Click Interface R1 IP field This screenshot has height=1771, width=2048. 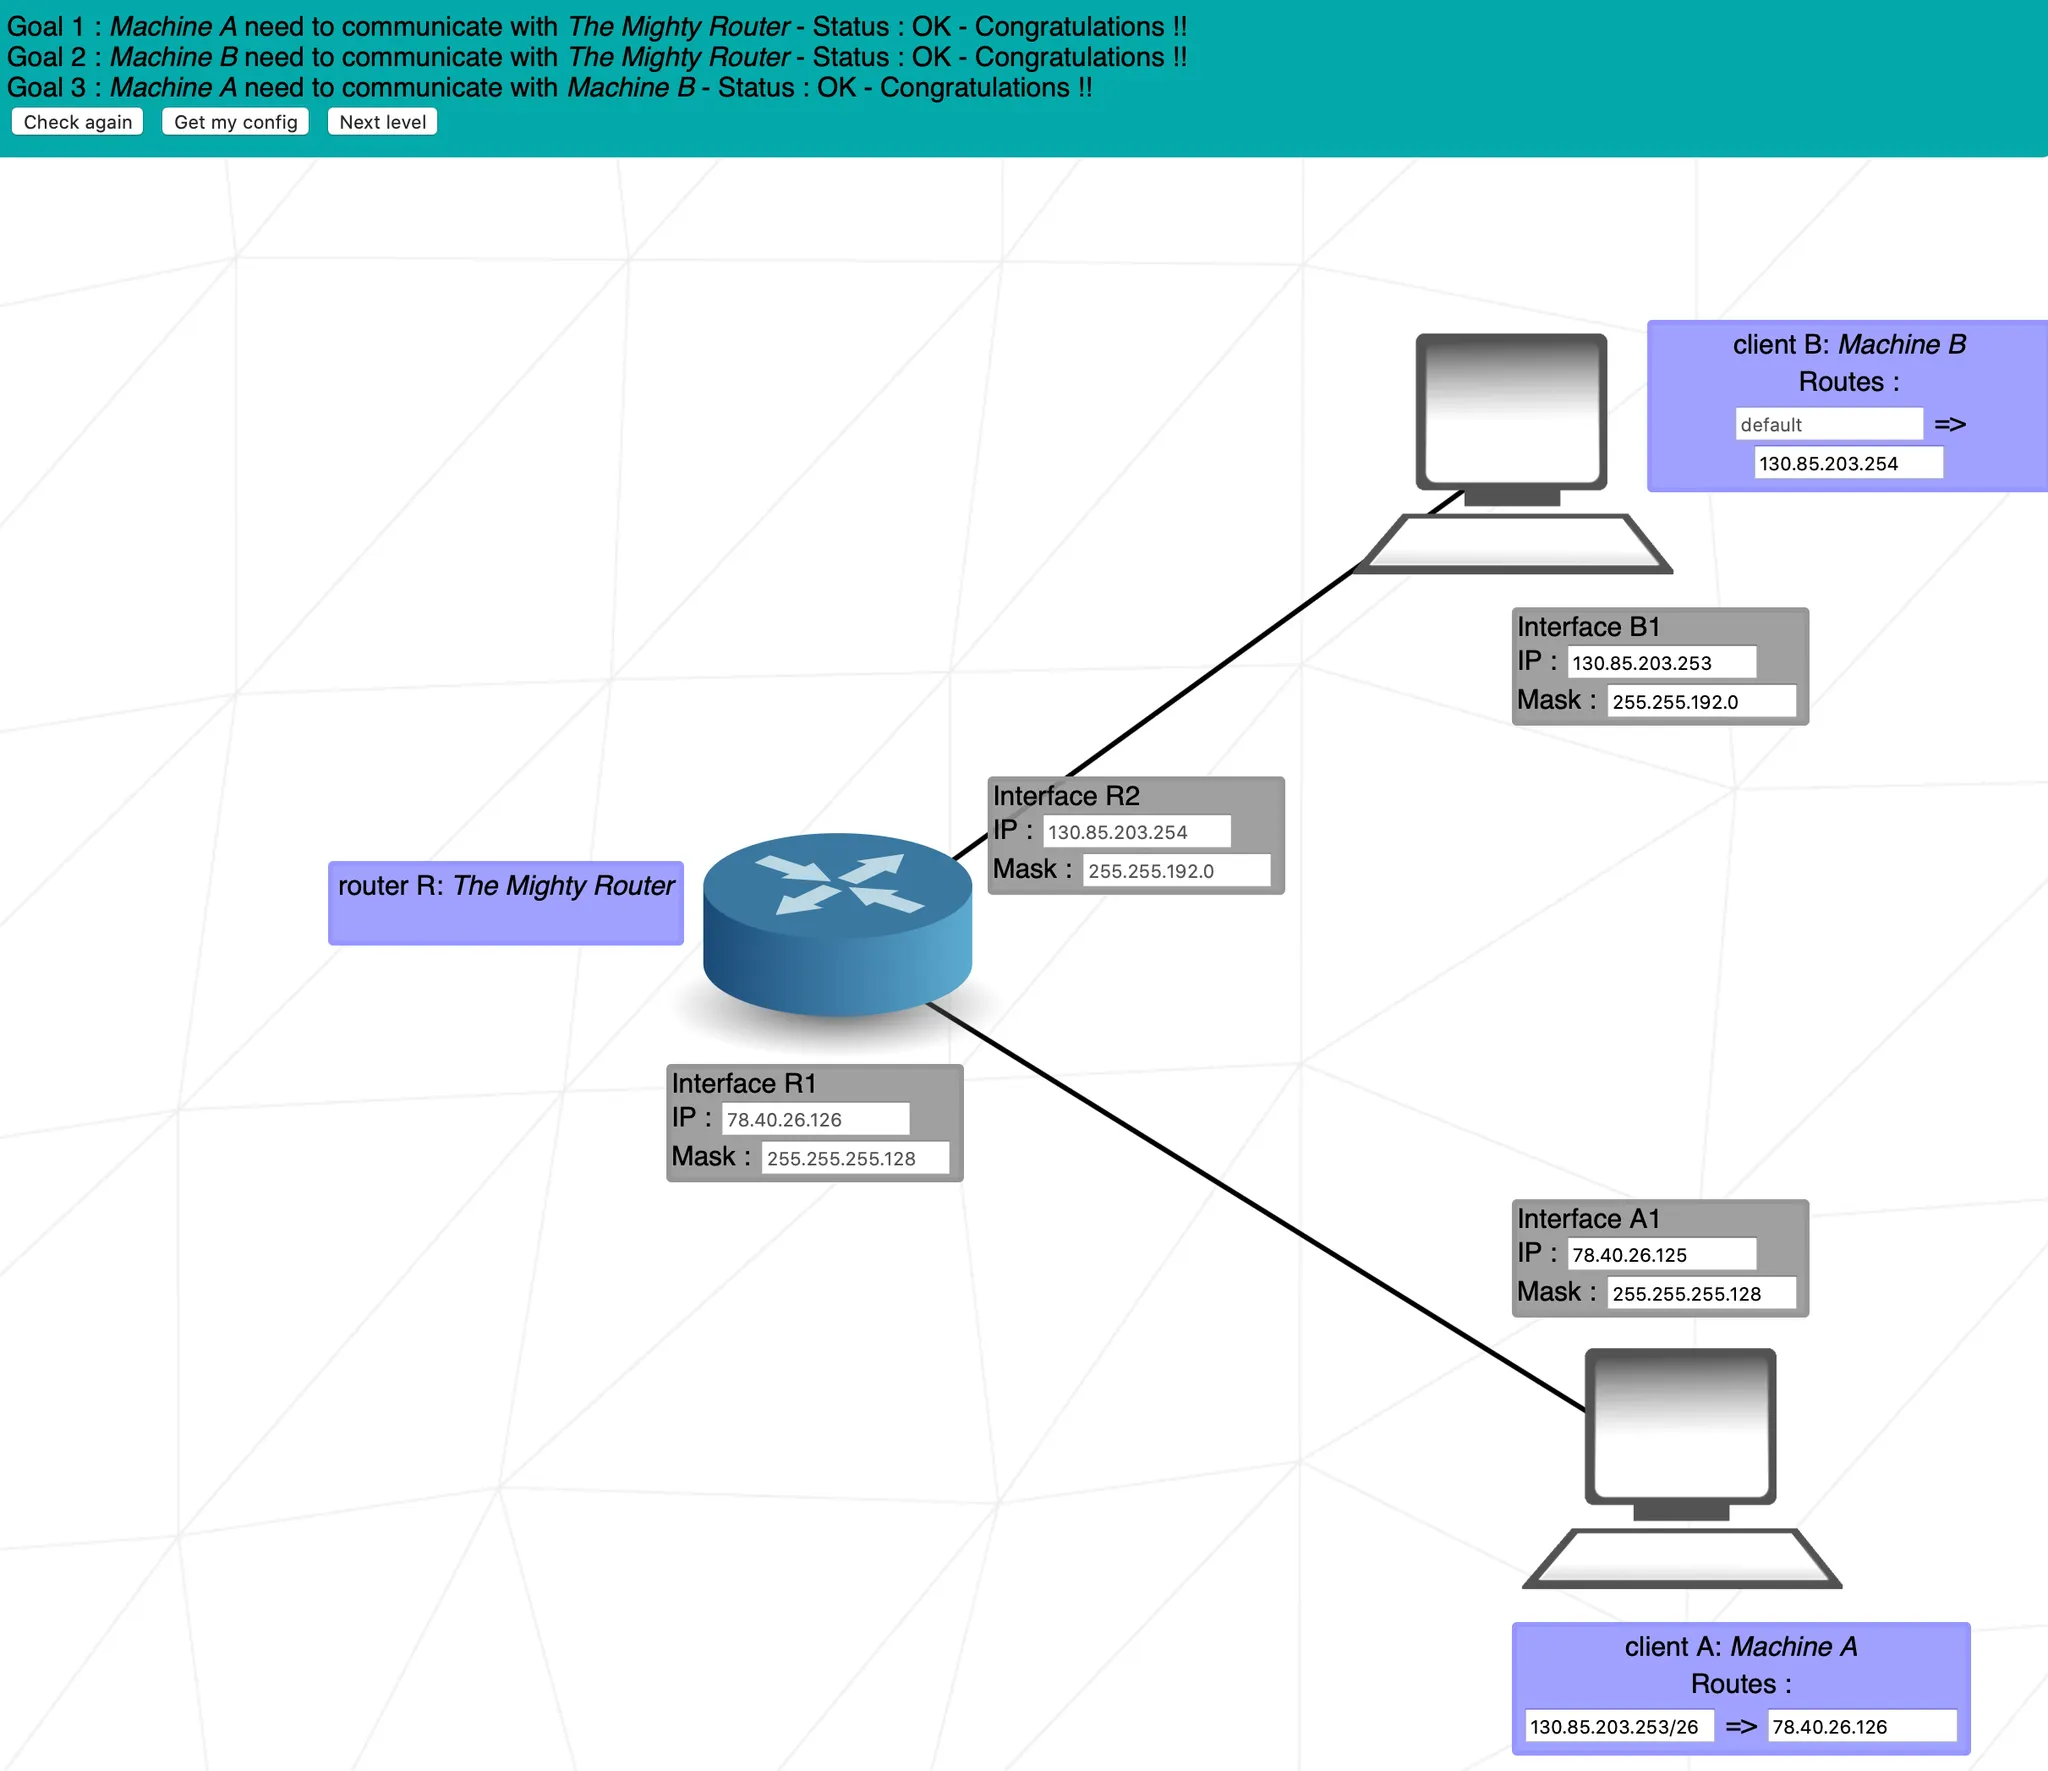[x=815, y=1119]
